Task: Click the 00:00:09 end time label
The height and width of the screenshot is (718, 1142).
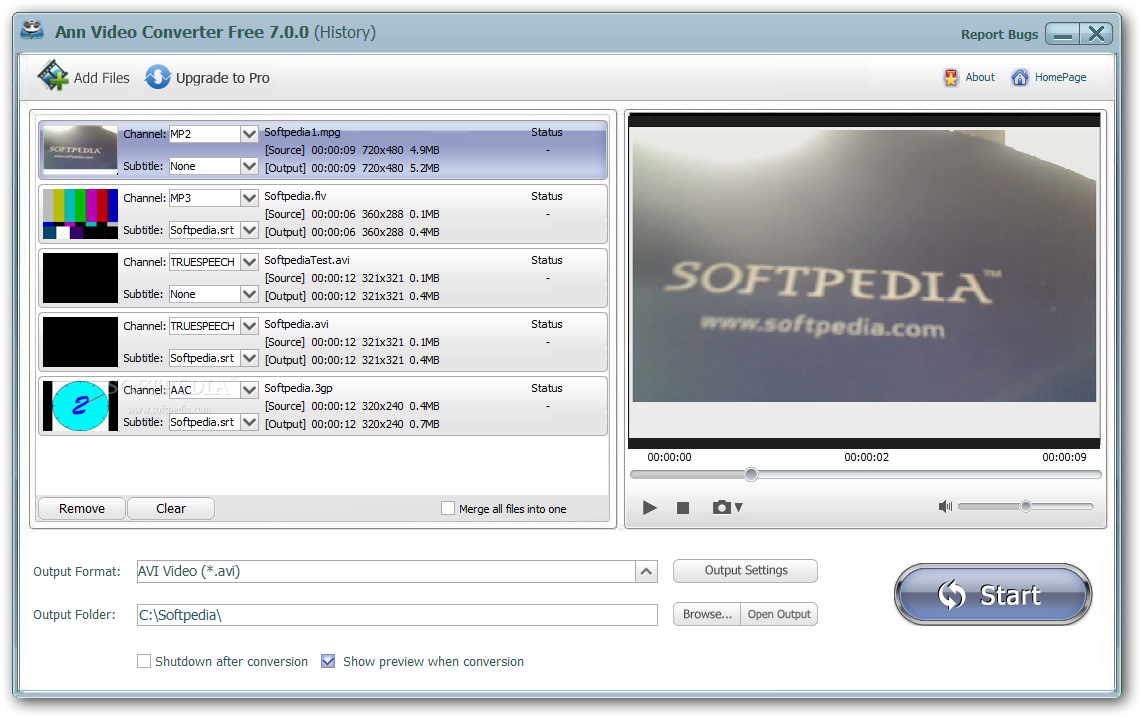Action: click(1063, 457)
